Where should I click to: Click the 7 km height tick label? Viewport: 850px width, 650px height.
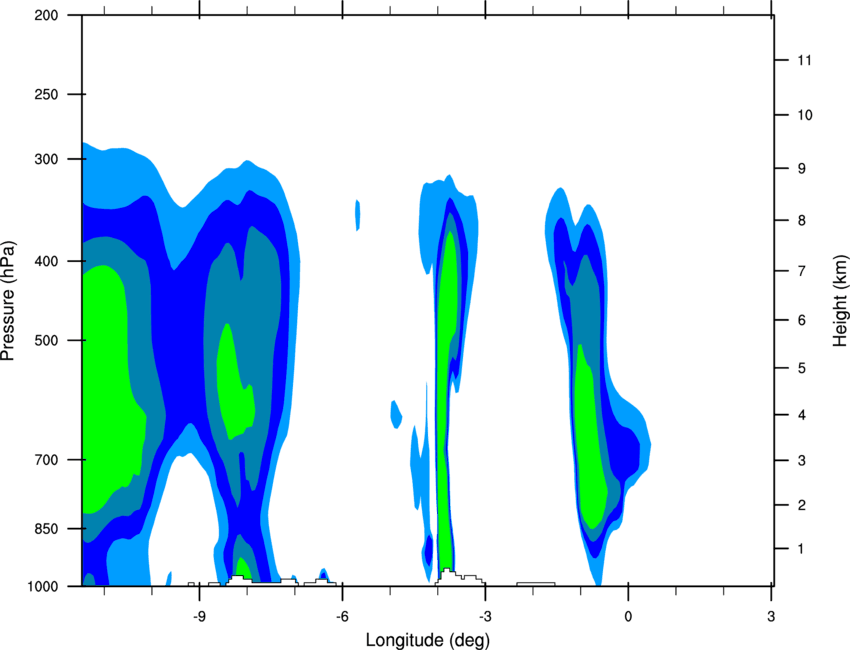(x=802, y=271)
